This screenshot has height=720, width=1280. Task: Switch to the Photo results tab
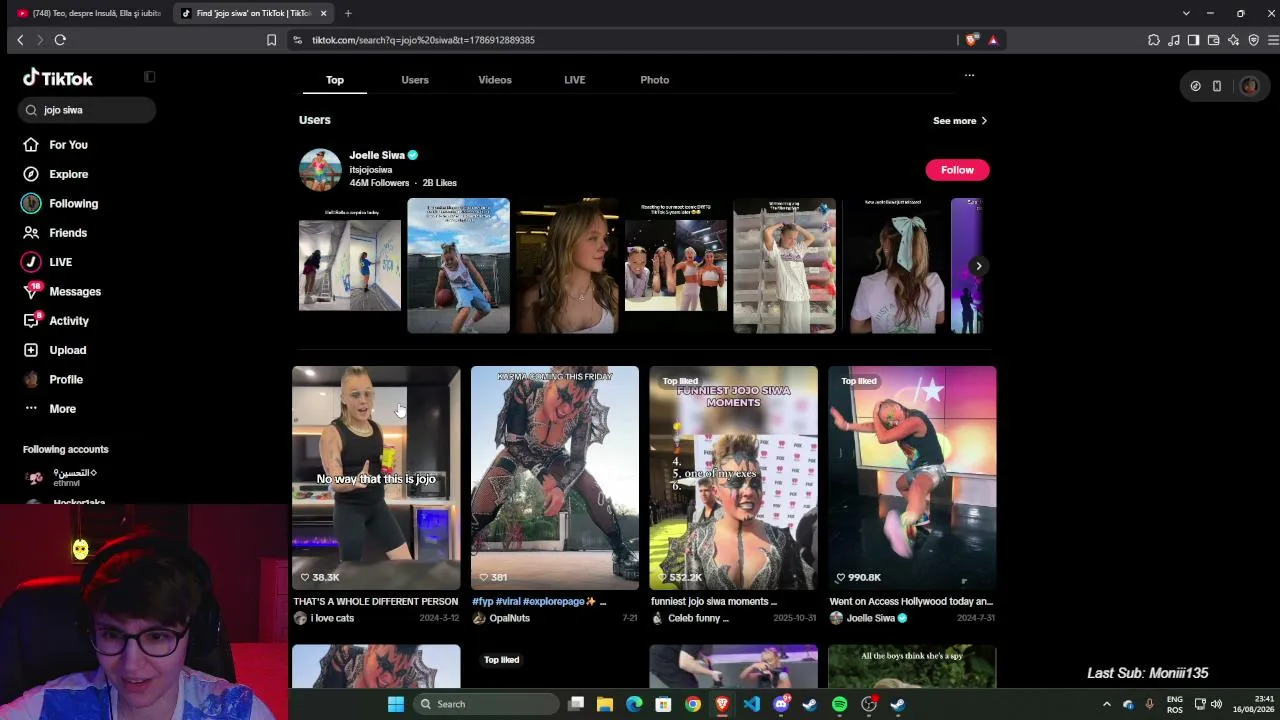coord(655,80)
